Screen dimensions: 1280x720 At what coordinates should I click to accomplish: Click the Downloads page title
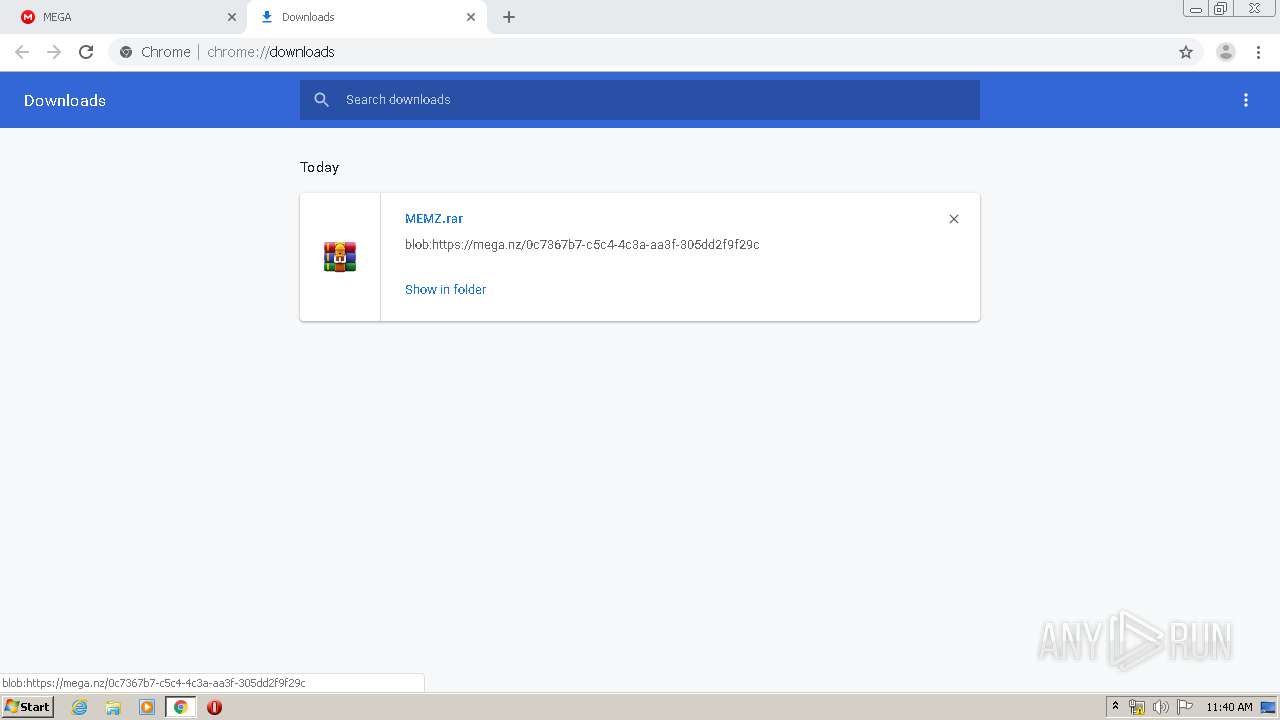tap(65, 100)
